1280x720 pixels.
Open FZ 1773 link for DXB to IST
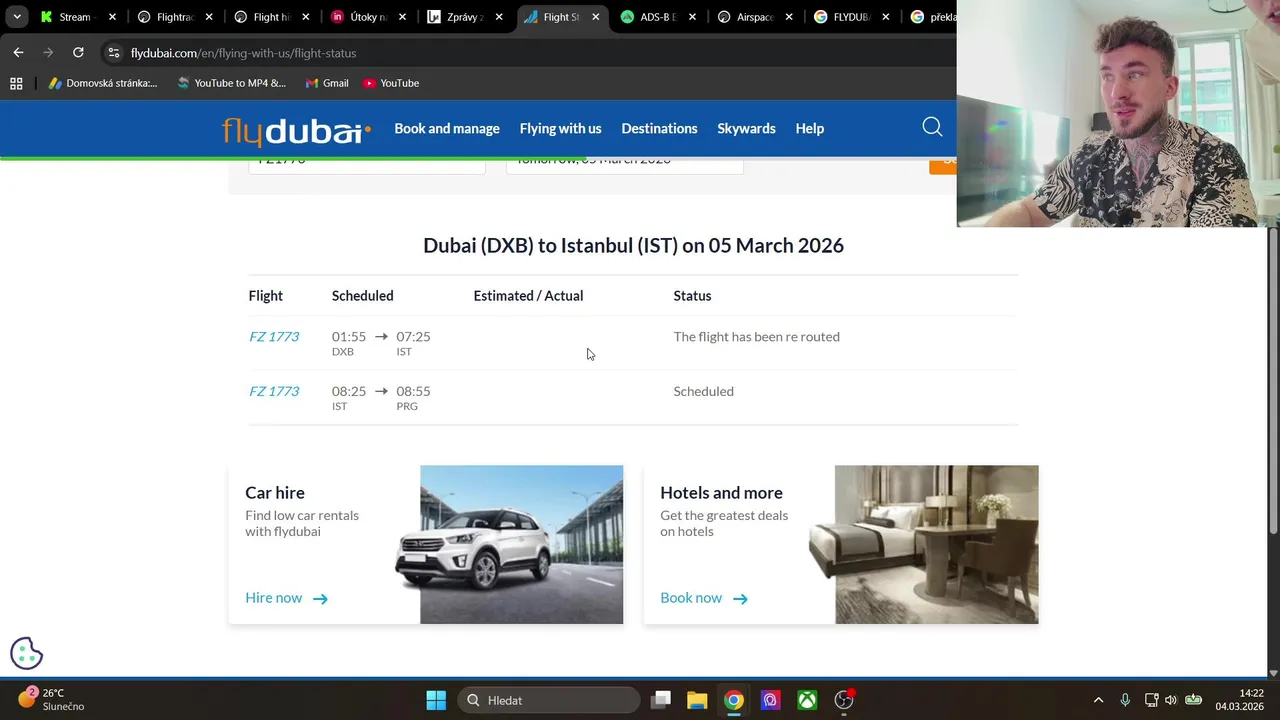[x=274, y=336]
